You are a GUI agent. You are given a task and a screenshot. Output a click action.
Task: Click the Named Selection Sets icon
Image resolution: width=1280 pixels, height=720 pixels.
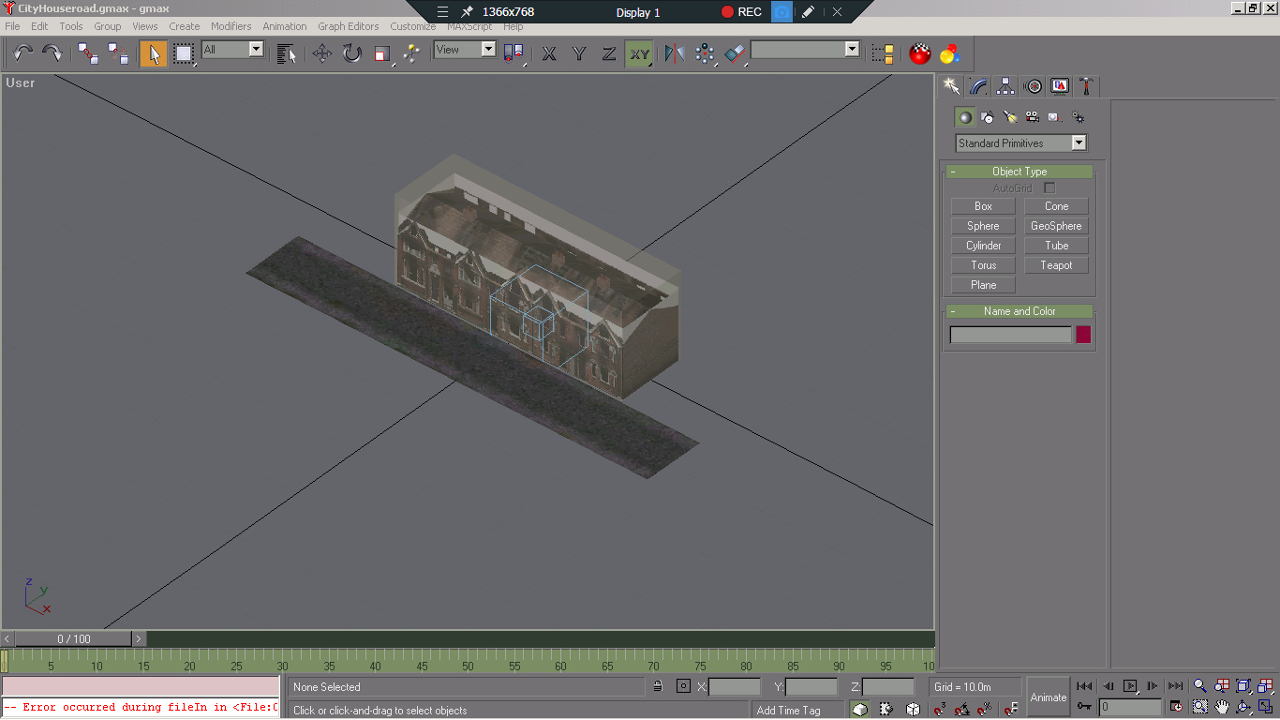pyautogui.click(x=882, y=54)
